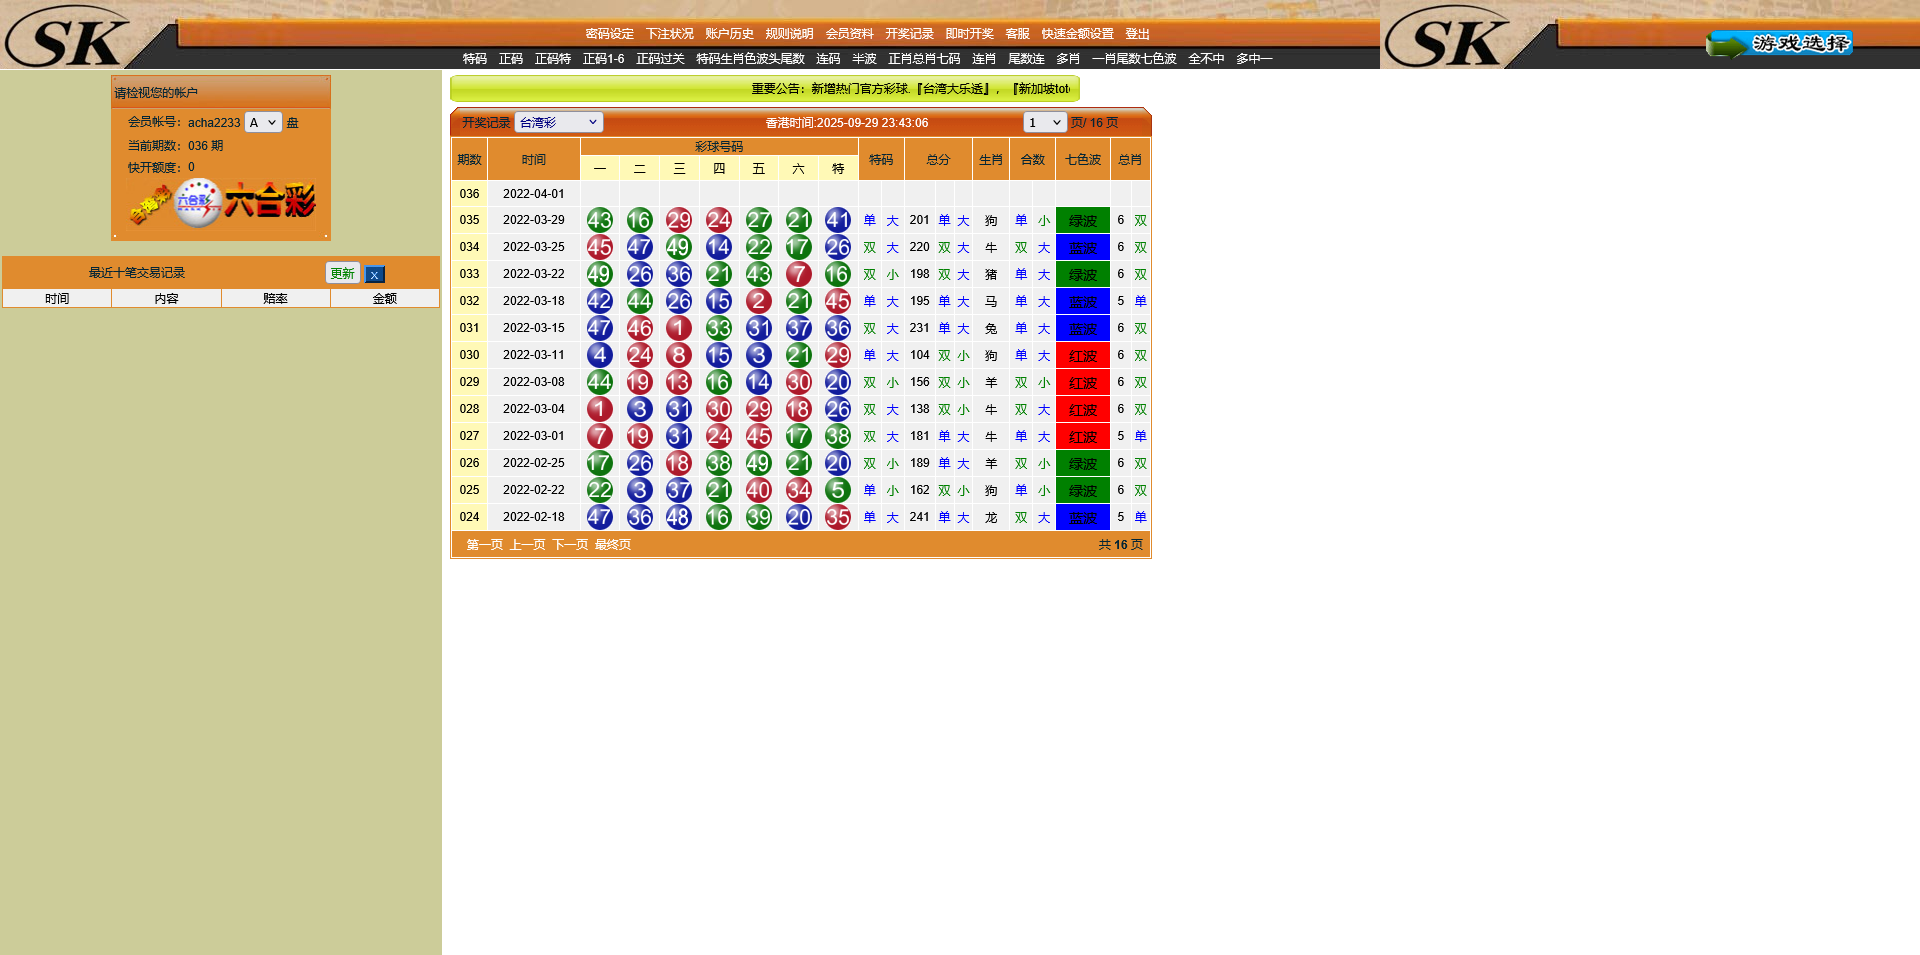Click the 七色波 column header
Screen dimensions: 1920x955
click(x=1083, y=160)
